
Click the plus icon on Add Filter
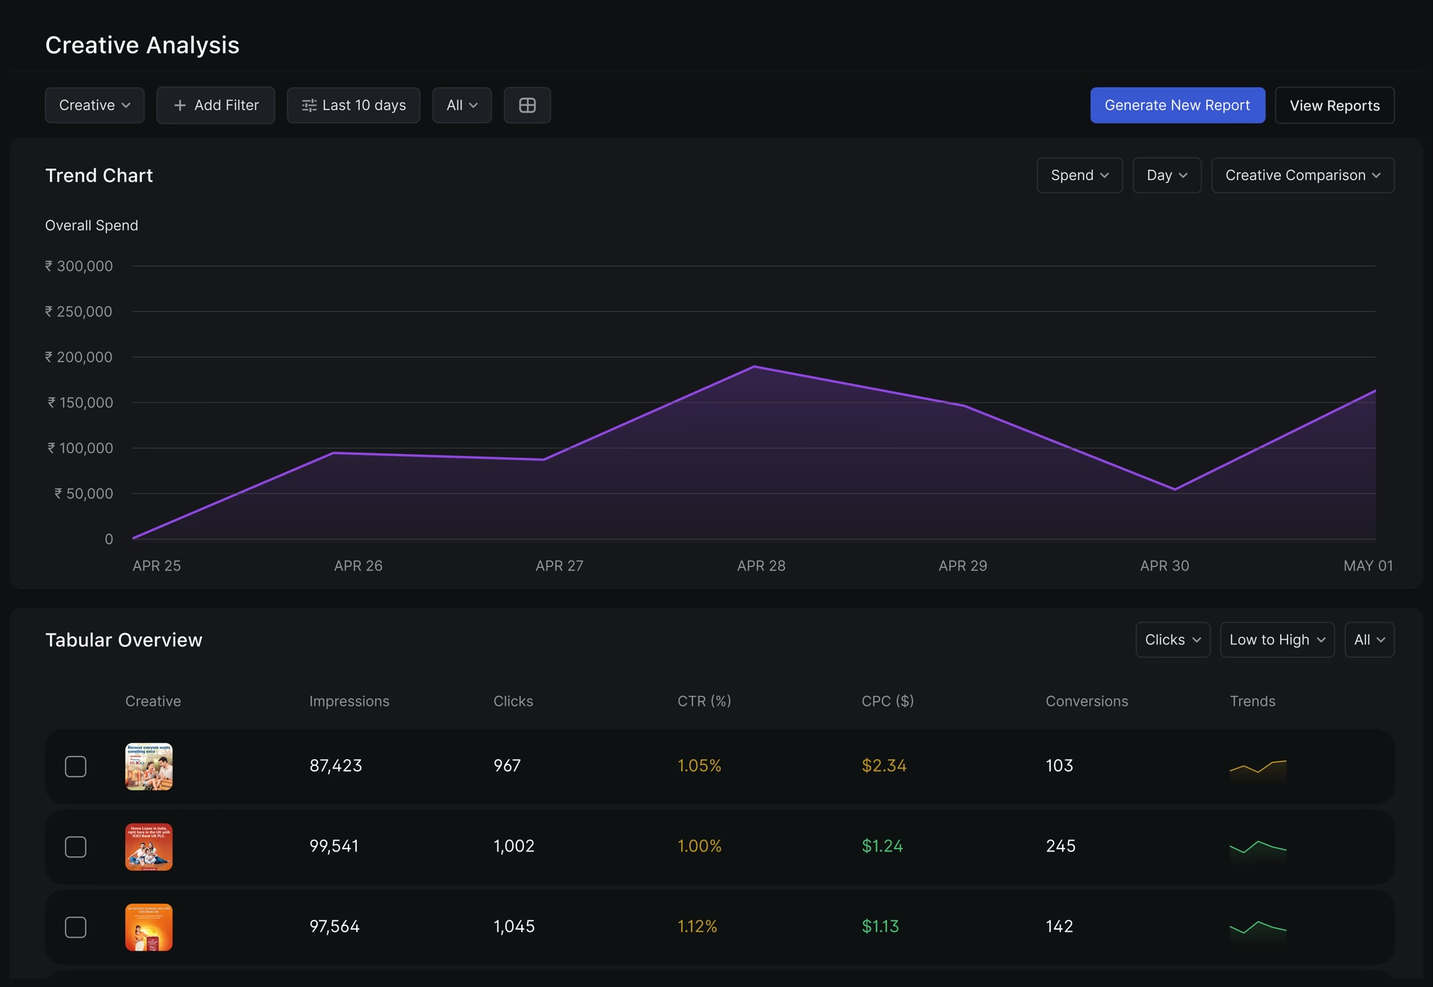coord(180,105)
